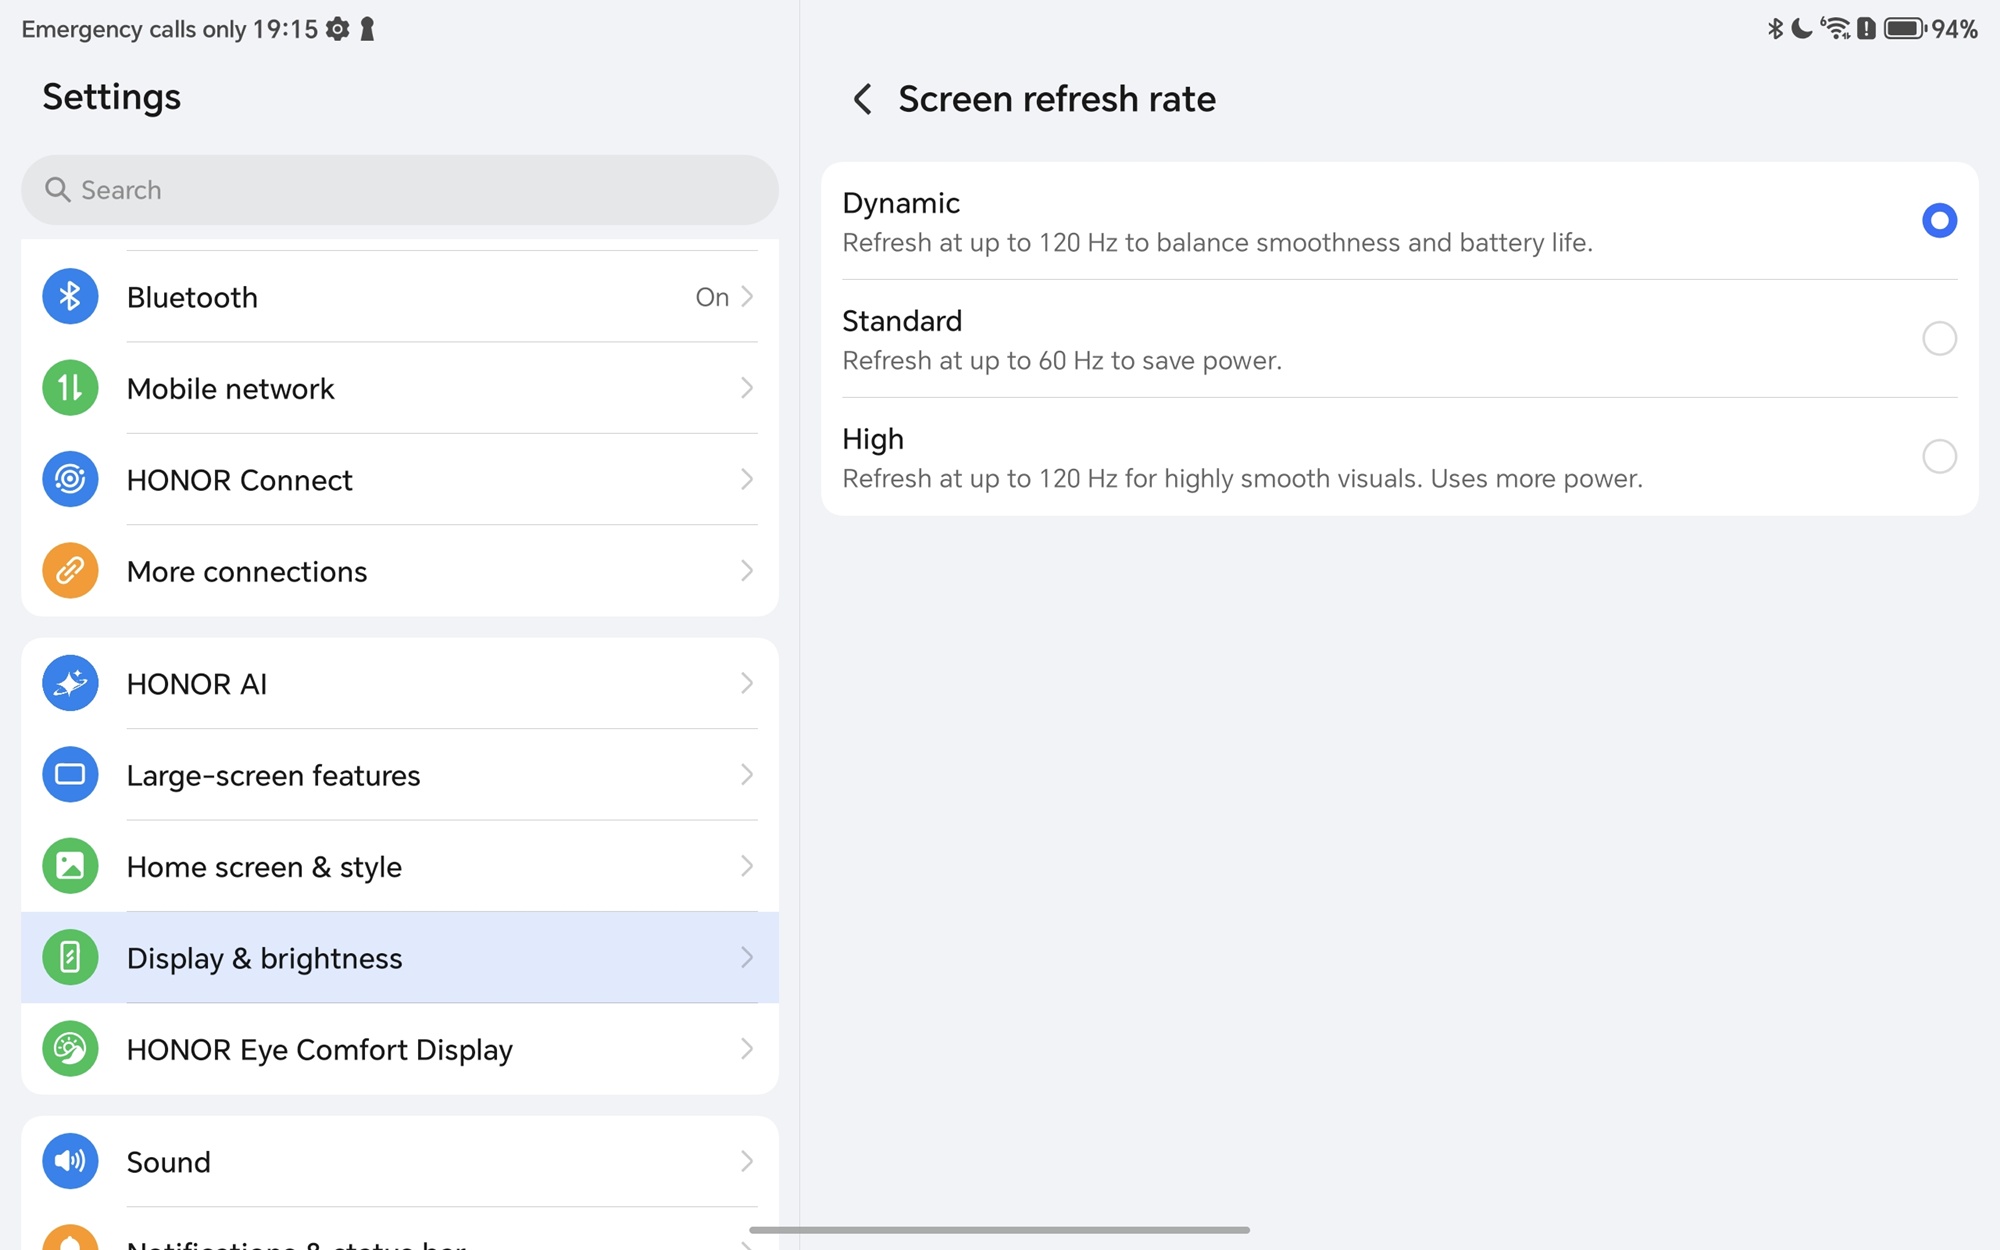2000x1250 pixels.
Task: Click the HONOR Connect icon
Action: click(x=70, y=480)
